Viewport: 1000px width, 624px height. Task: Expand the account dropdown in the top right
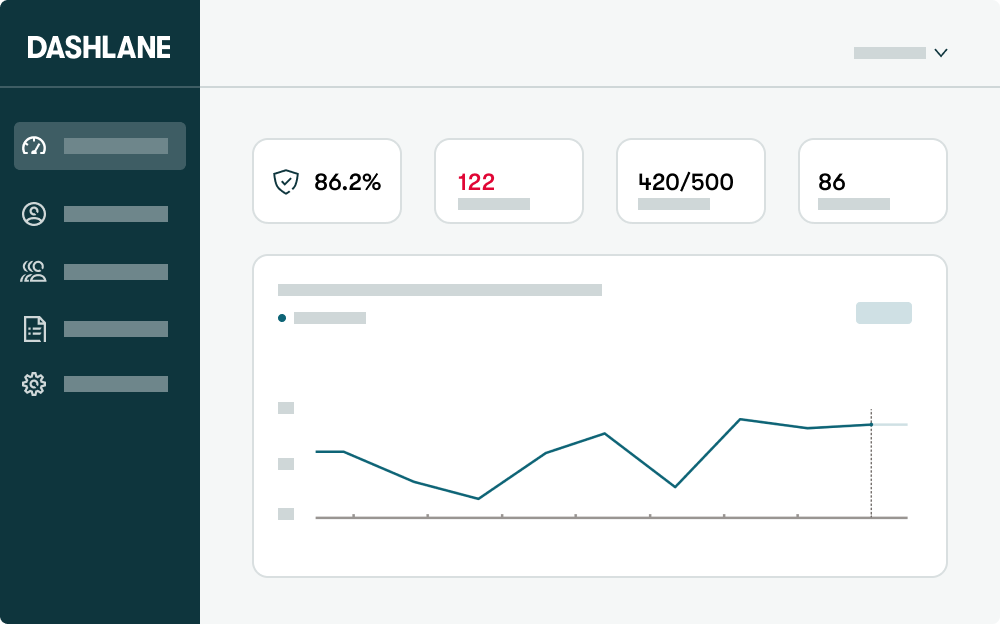click(900, 53)
